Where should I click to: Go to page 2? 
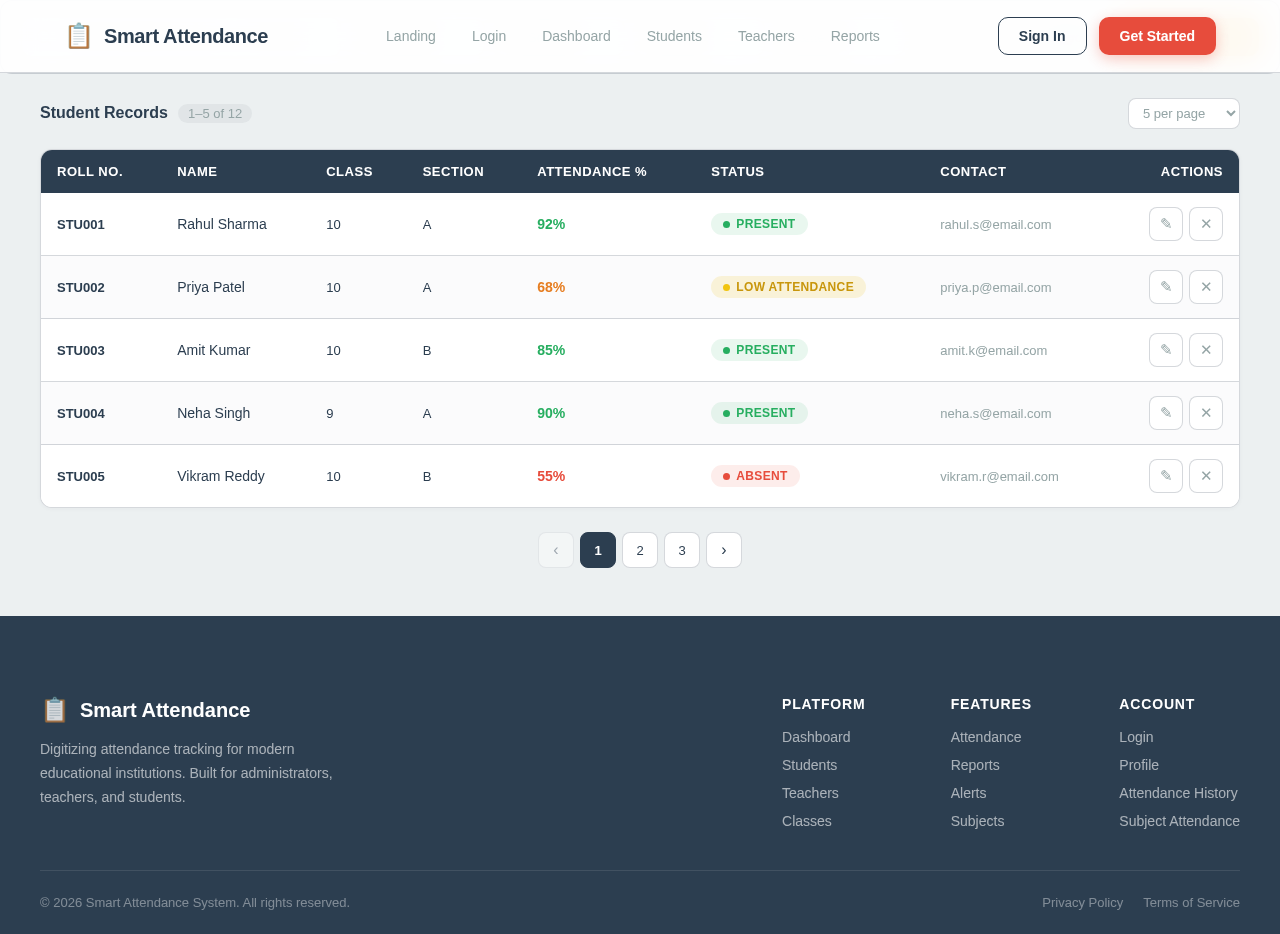640,550
